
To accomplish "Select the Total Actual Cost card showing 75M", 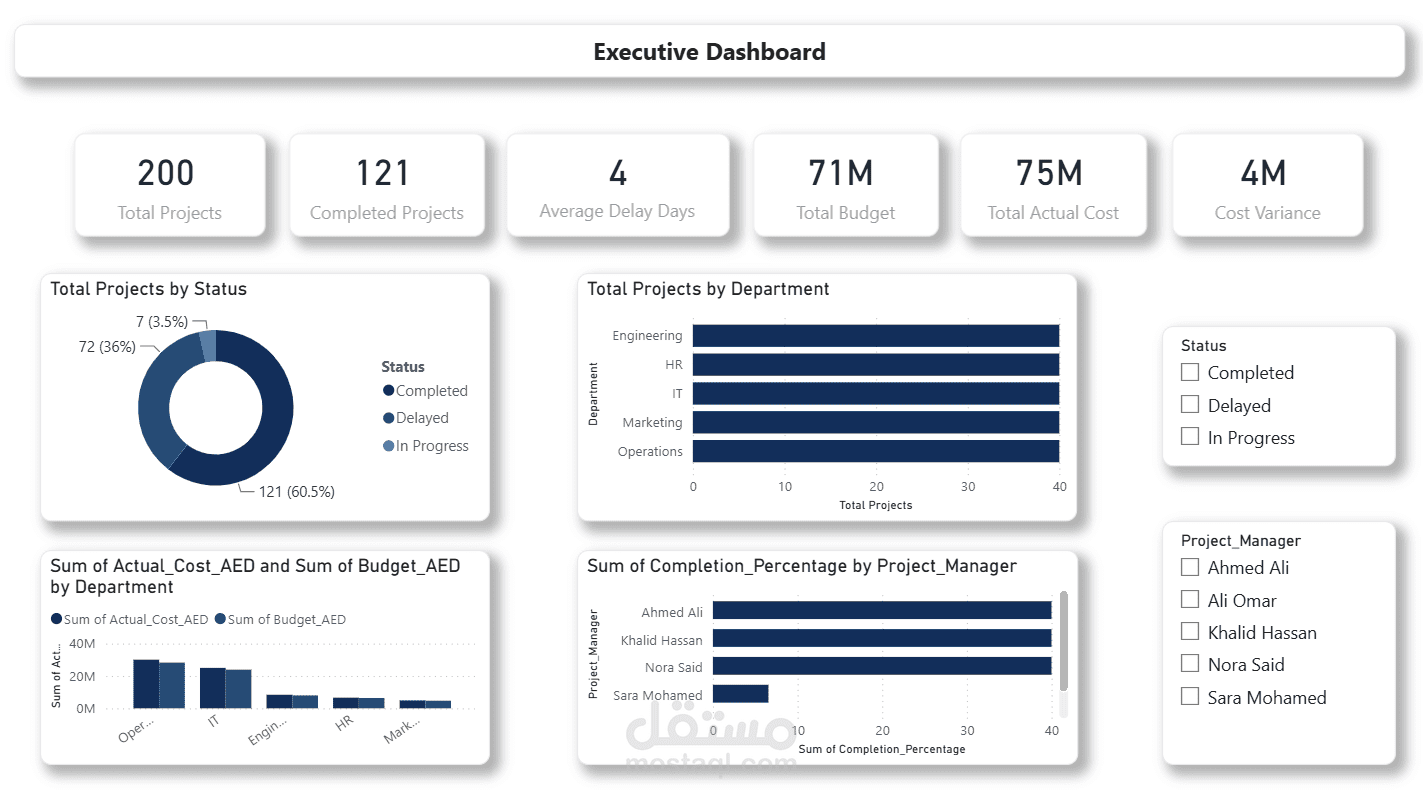I will point(1053,186).
